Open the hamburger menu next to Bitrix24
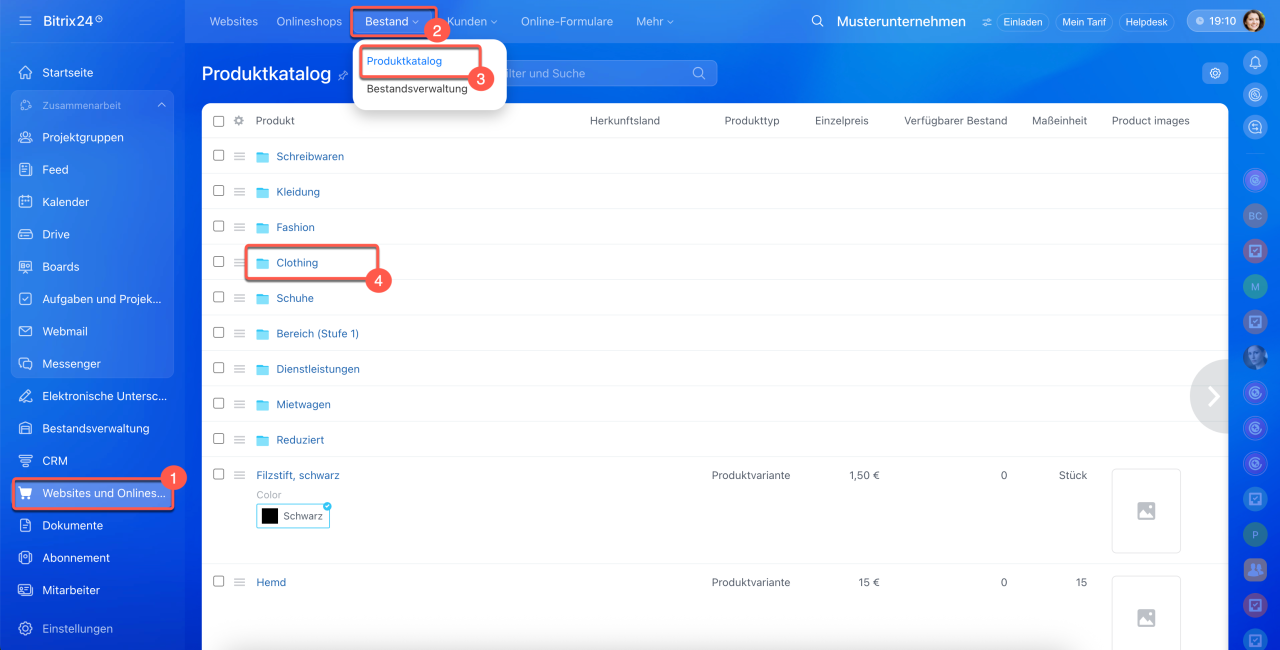Image resolution: width=1280 pixels, height=650 pixels. point(25,20)
